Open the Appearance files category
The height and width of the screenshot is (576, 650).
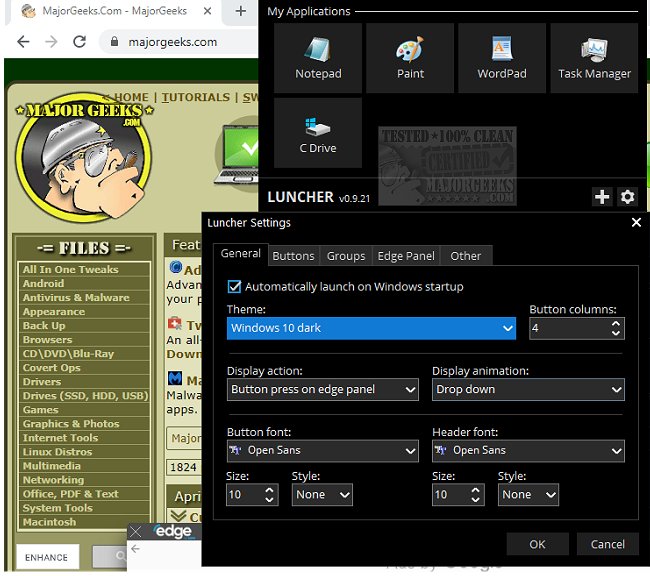(84, 312)
